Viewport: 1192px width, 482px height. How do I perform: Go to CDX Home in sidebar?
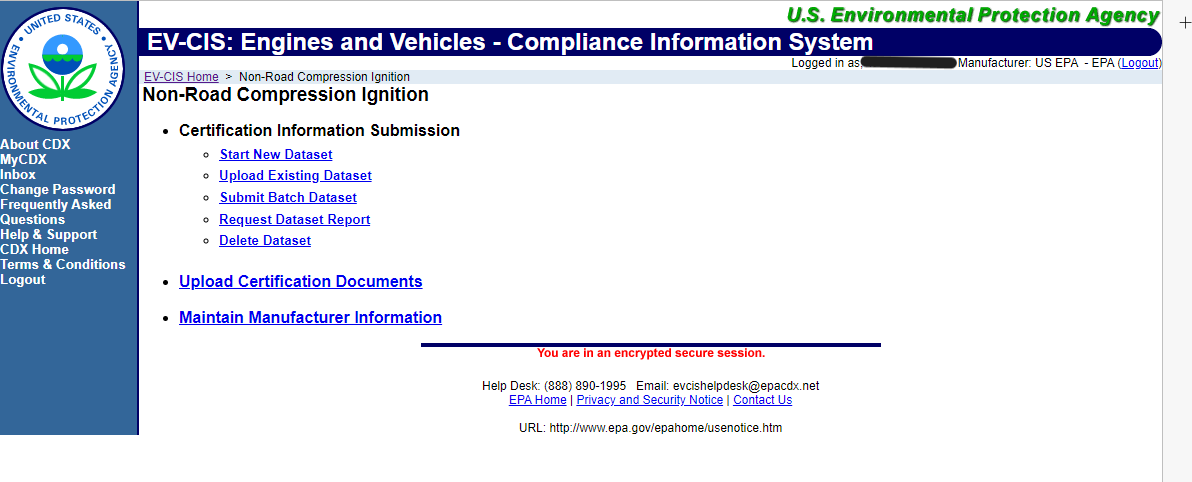pyautogui.click(x=34, y=249)
